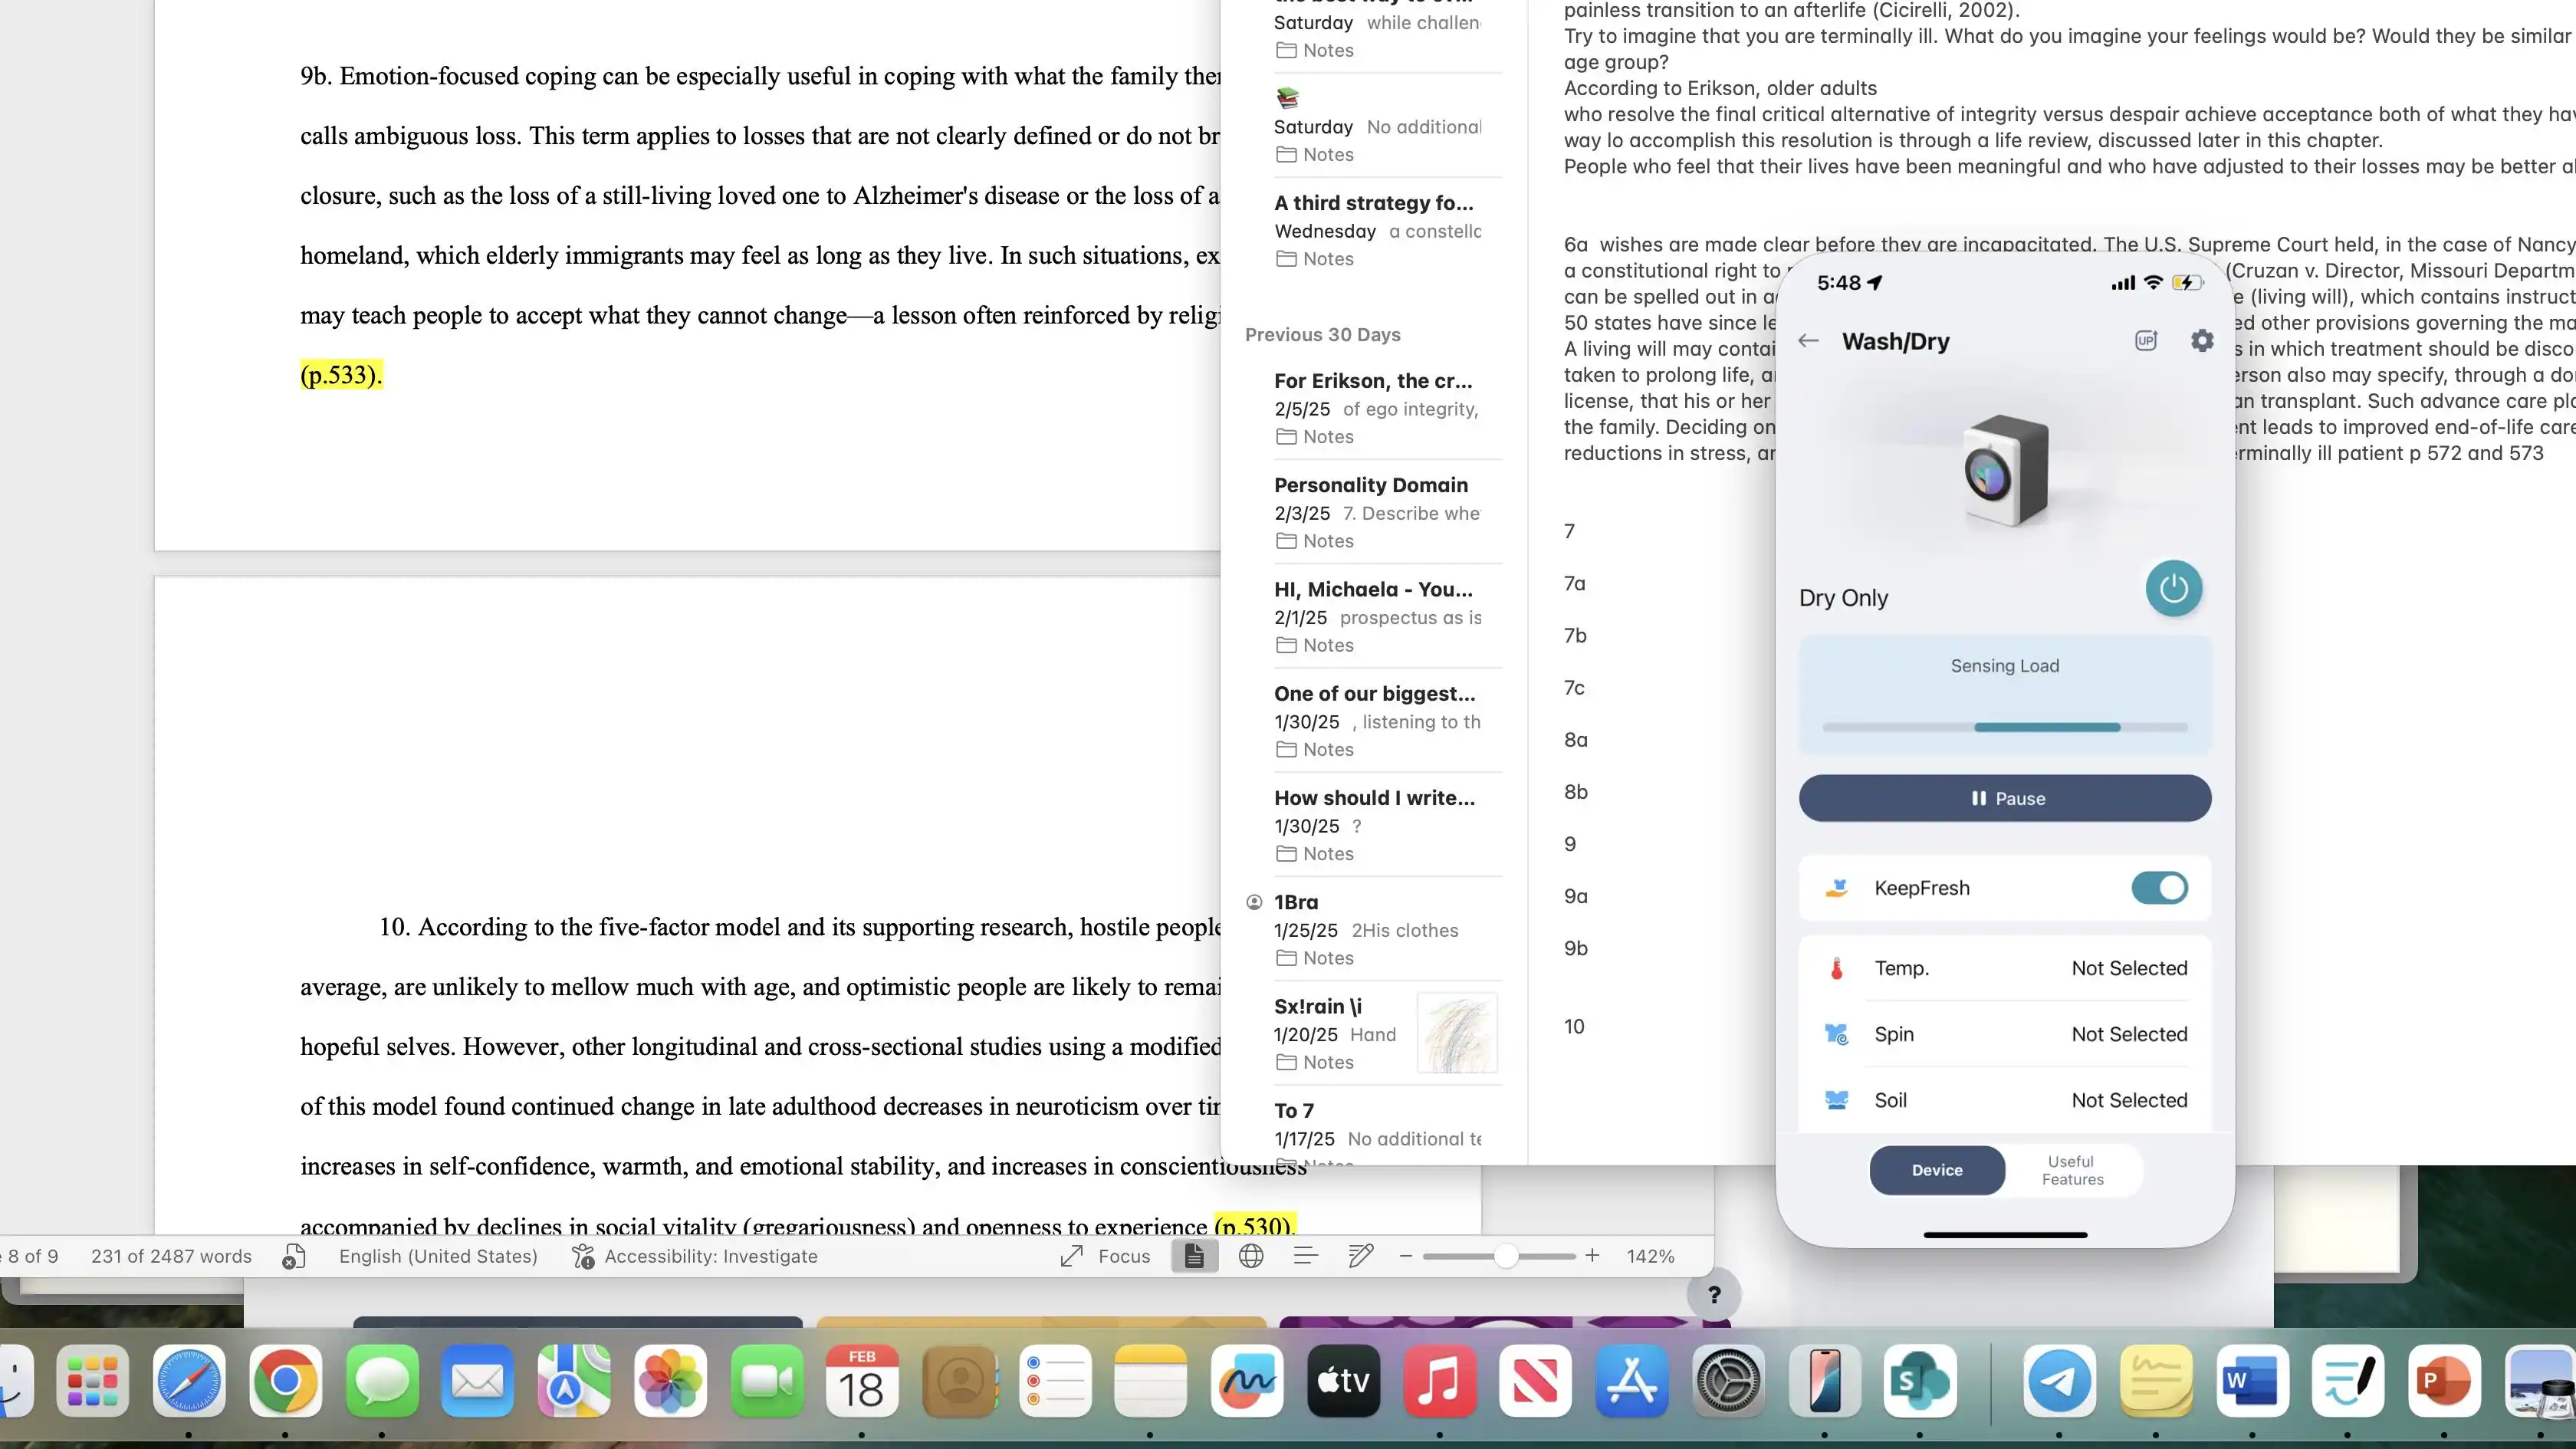Click the print layout view icon
This screenshot has height=1449, width=2576.
click(x=1194, y=1256)
